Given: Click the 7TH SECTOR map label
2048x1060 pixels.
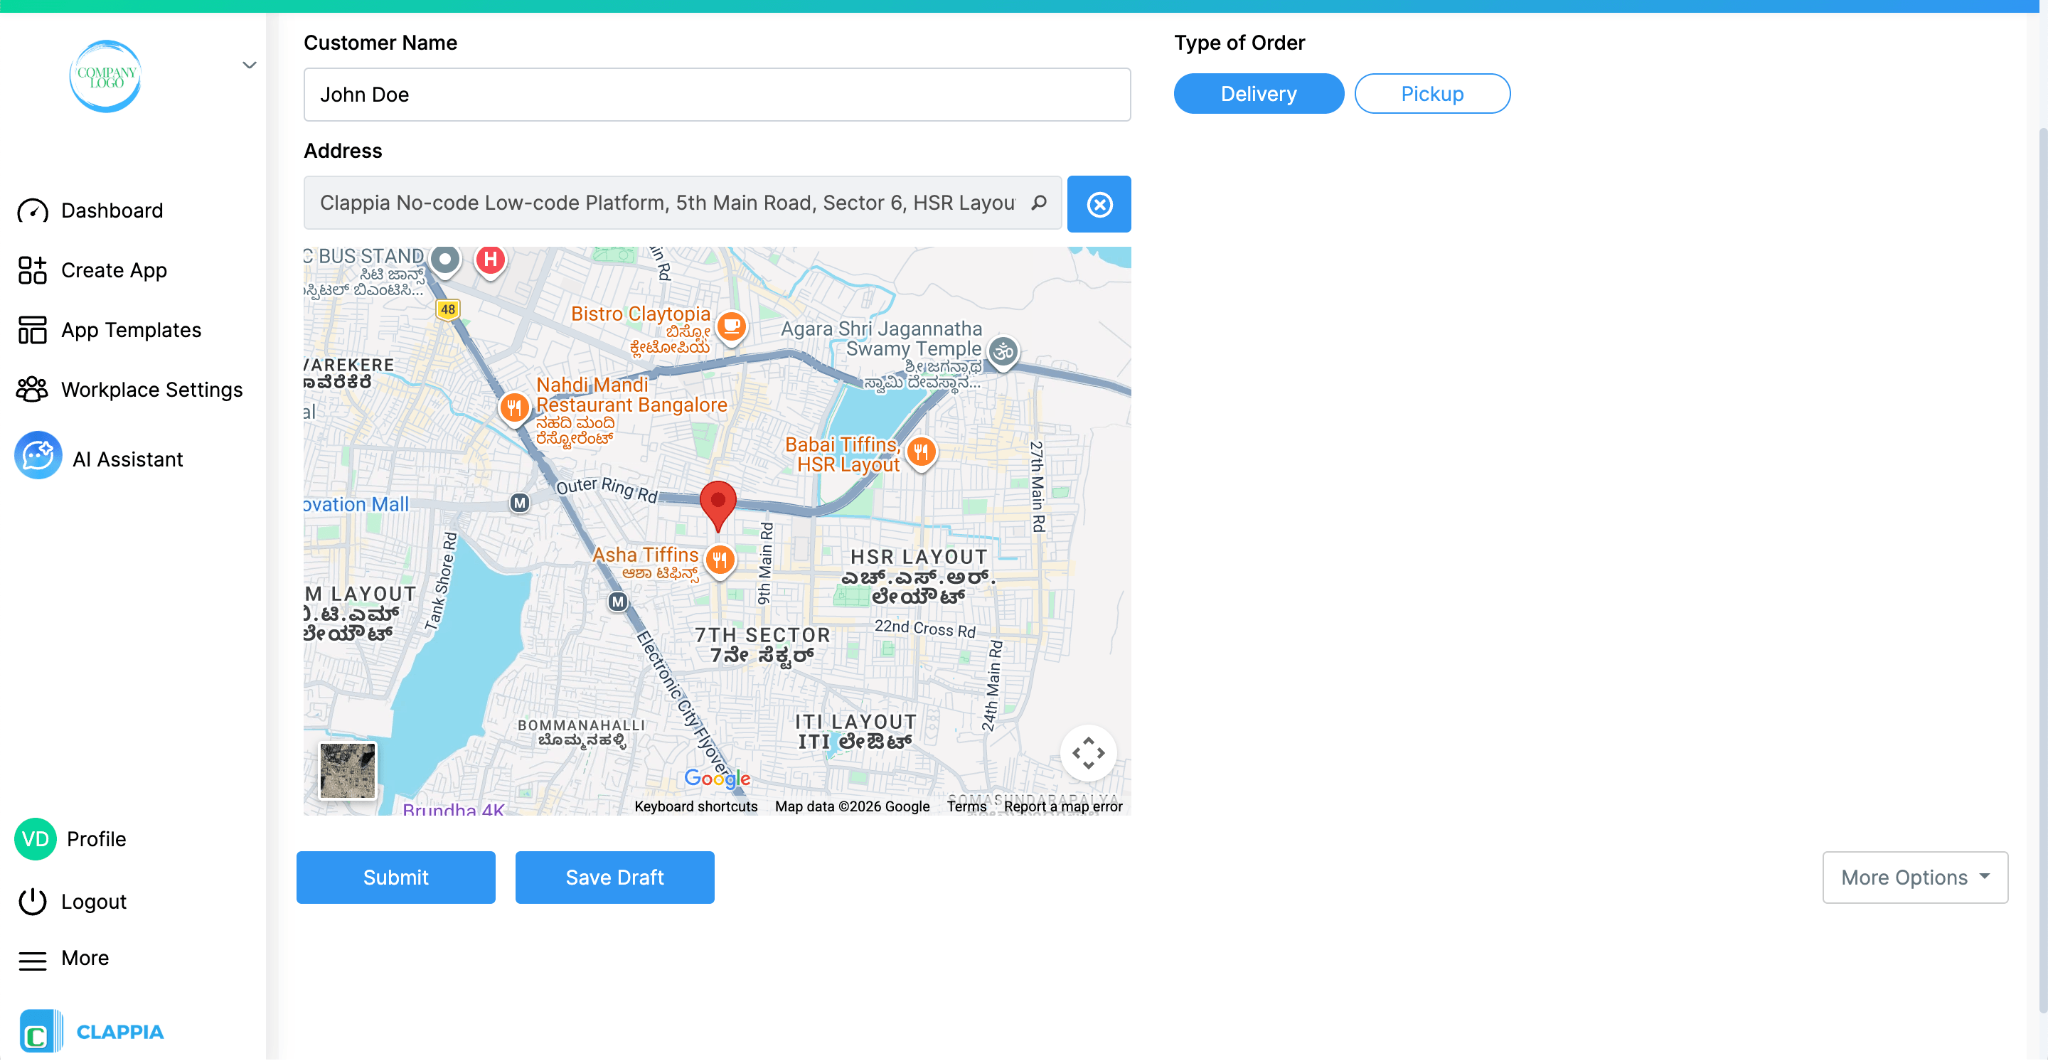Looking at the screenshot, I should coord(763,635).
